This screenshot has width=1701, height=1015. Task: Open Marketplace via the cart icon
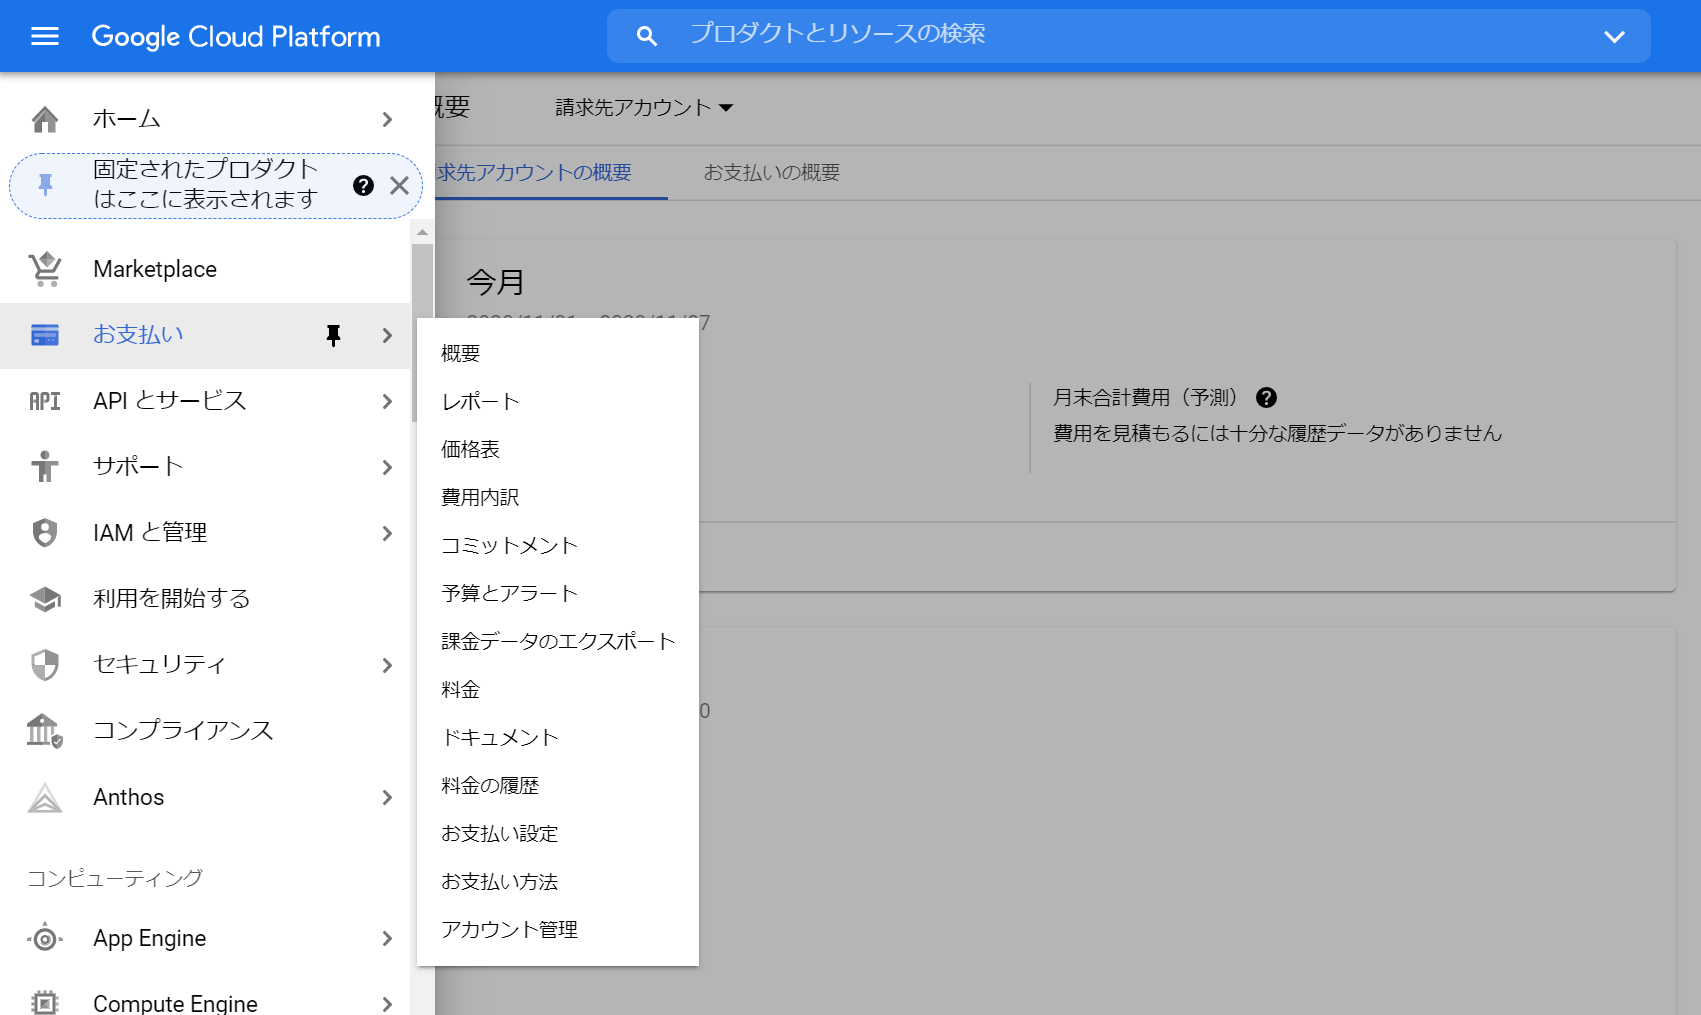(x=44, y=268)
